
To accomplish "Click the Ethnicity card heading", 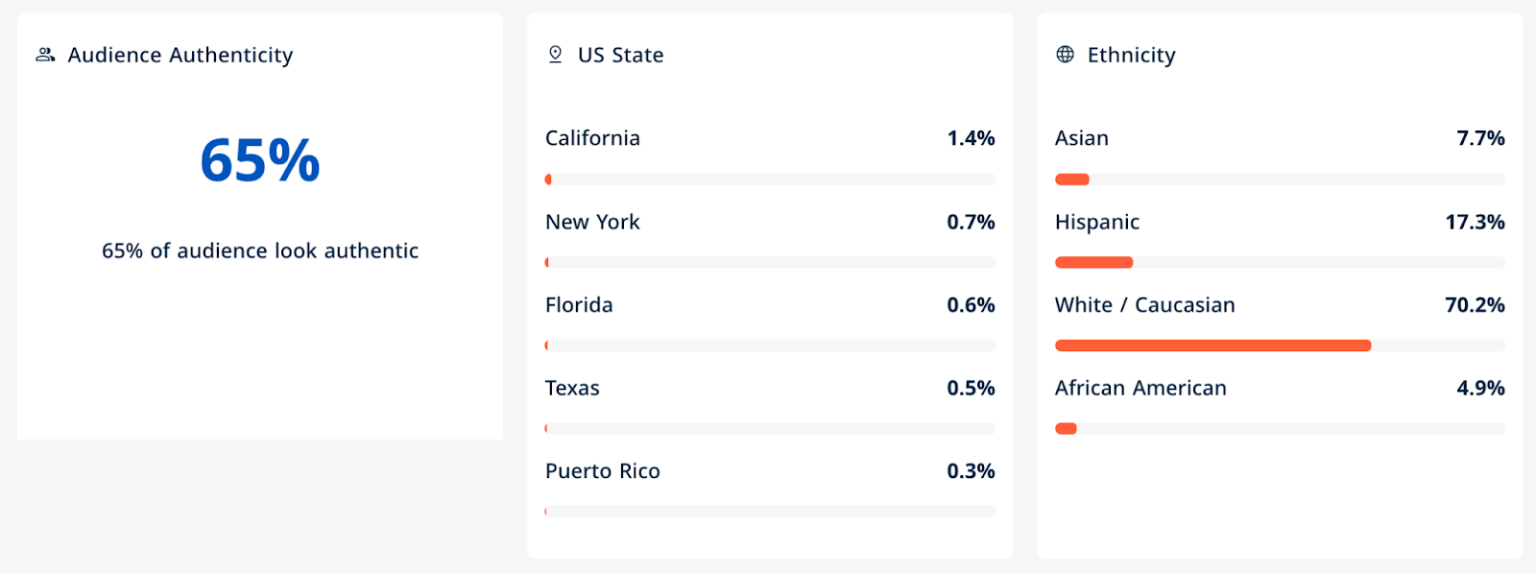I will pos(1131,55).
